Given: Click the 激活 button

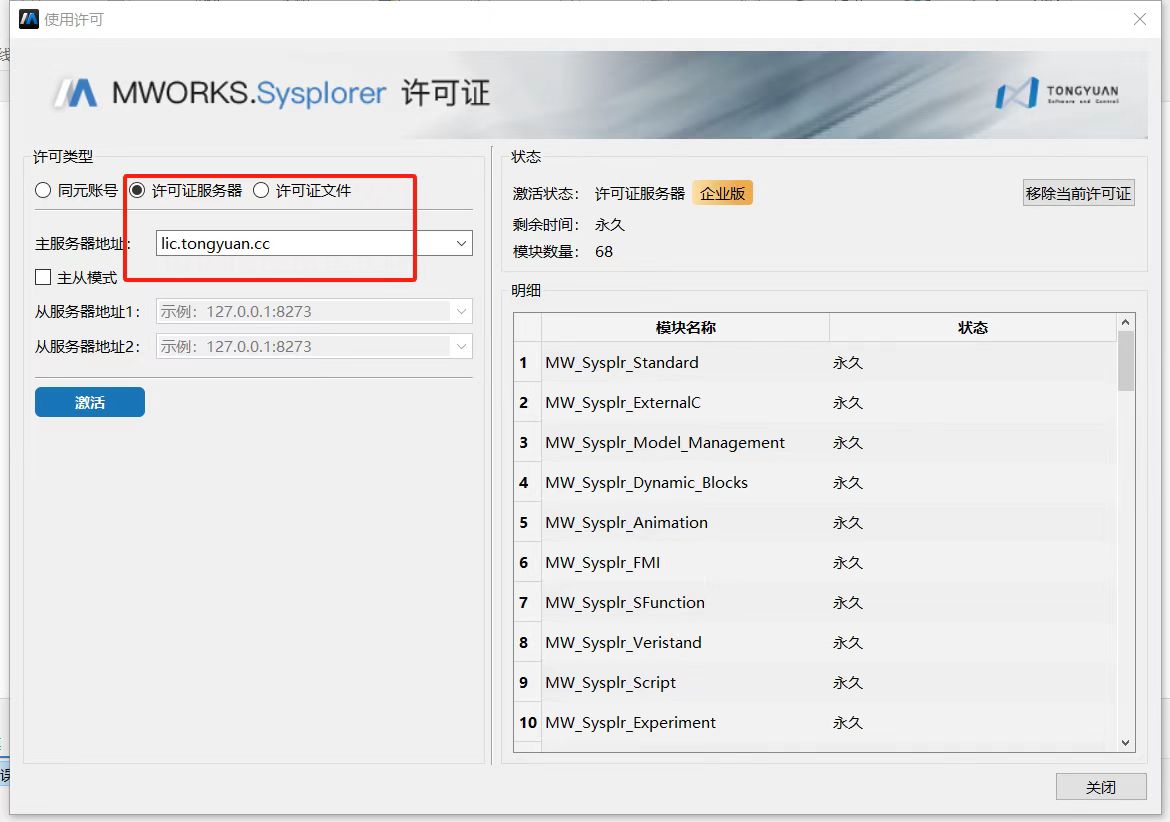Looking at the screenshot, I should [x=90, y=402].
